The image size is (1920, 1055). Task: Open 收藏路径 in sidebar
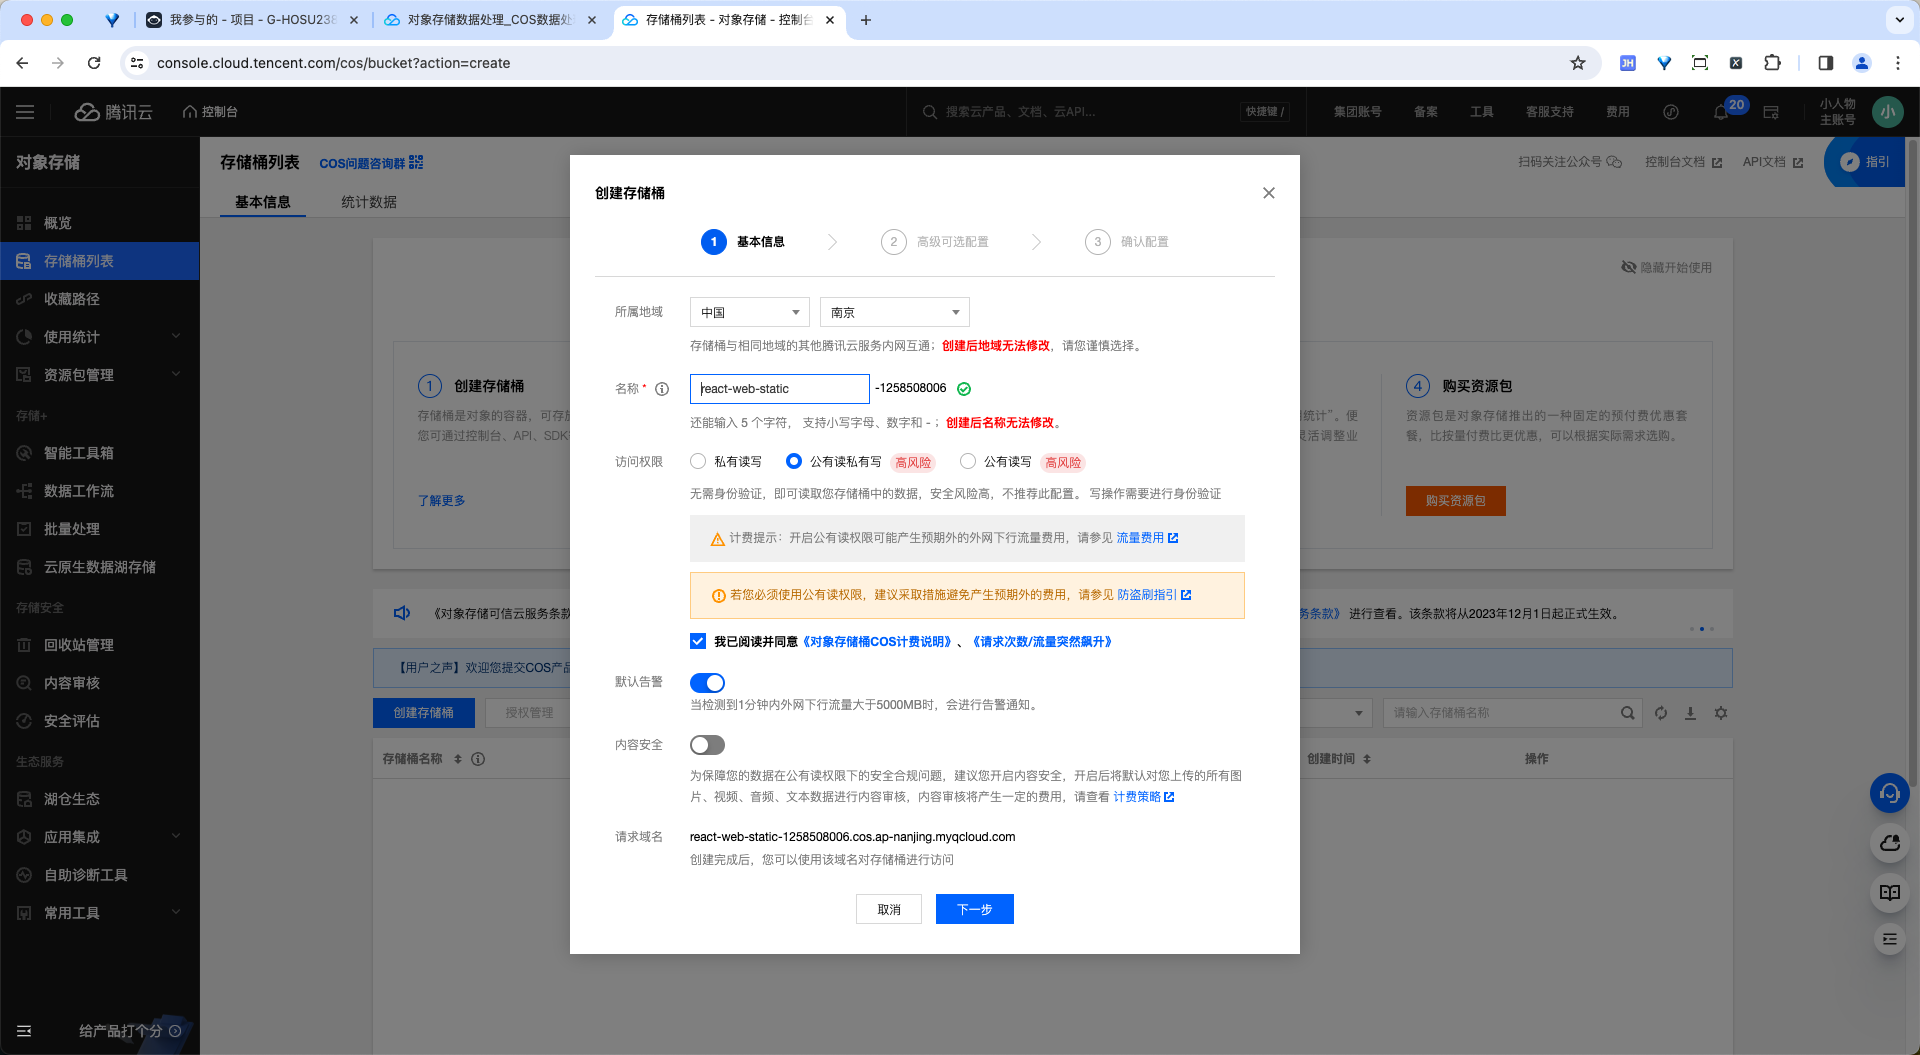coord(100,299)
